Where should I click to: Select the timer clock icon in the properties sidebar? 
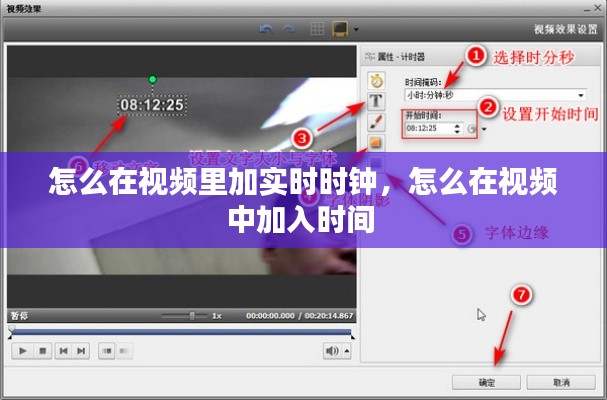(x=377, y=80)
